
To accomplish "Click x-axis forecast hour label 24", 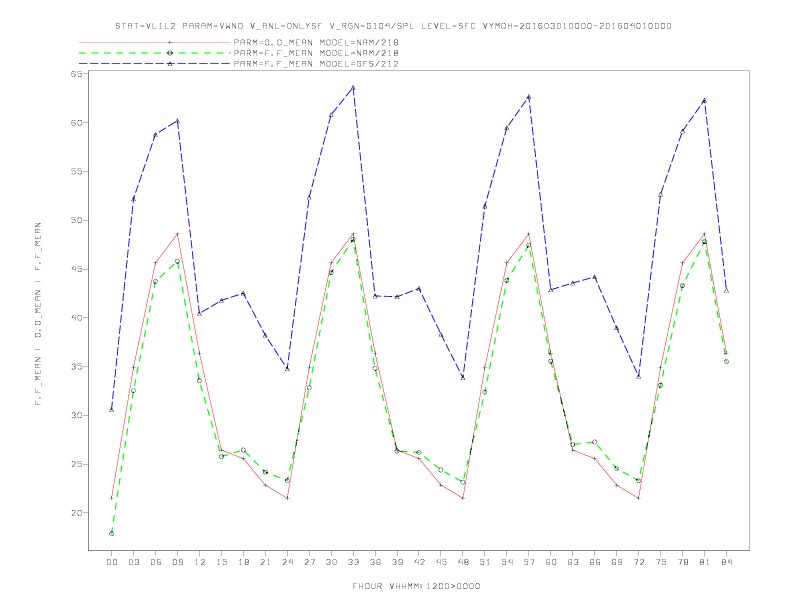I will click(287, 562).
